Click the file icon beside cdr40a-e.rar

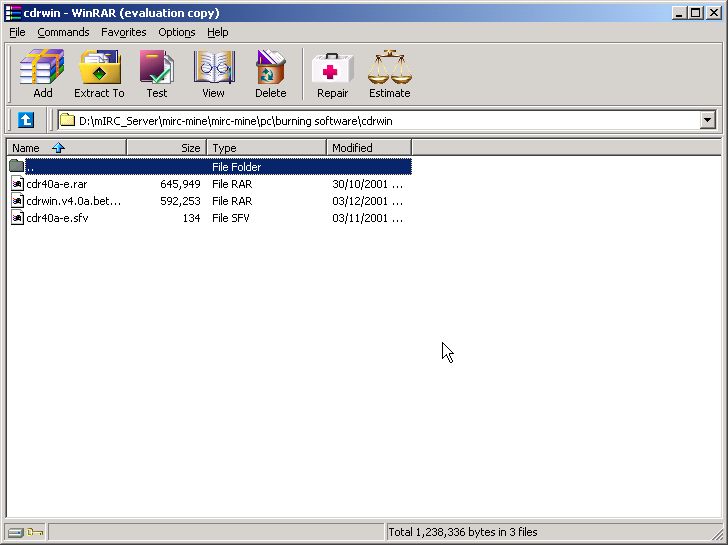[x=17, y=184]
